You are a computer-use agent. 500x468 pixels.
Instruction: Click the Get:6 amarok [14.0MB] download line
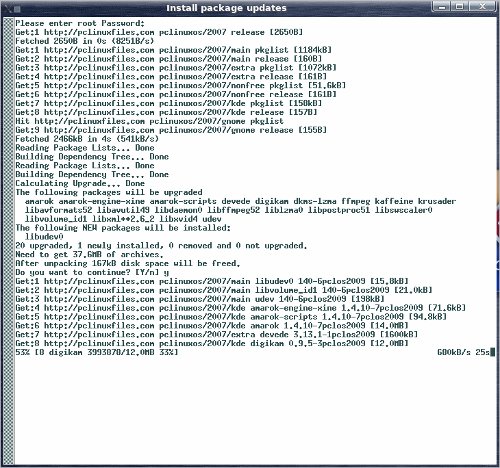tap(212, 326)
